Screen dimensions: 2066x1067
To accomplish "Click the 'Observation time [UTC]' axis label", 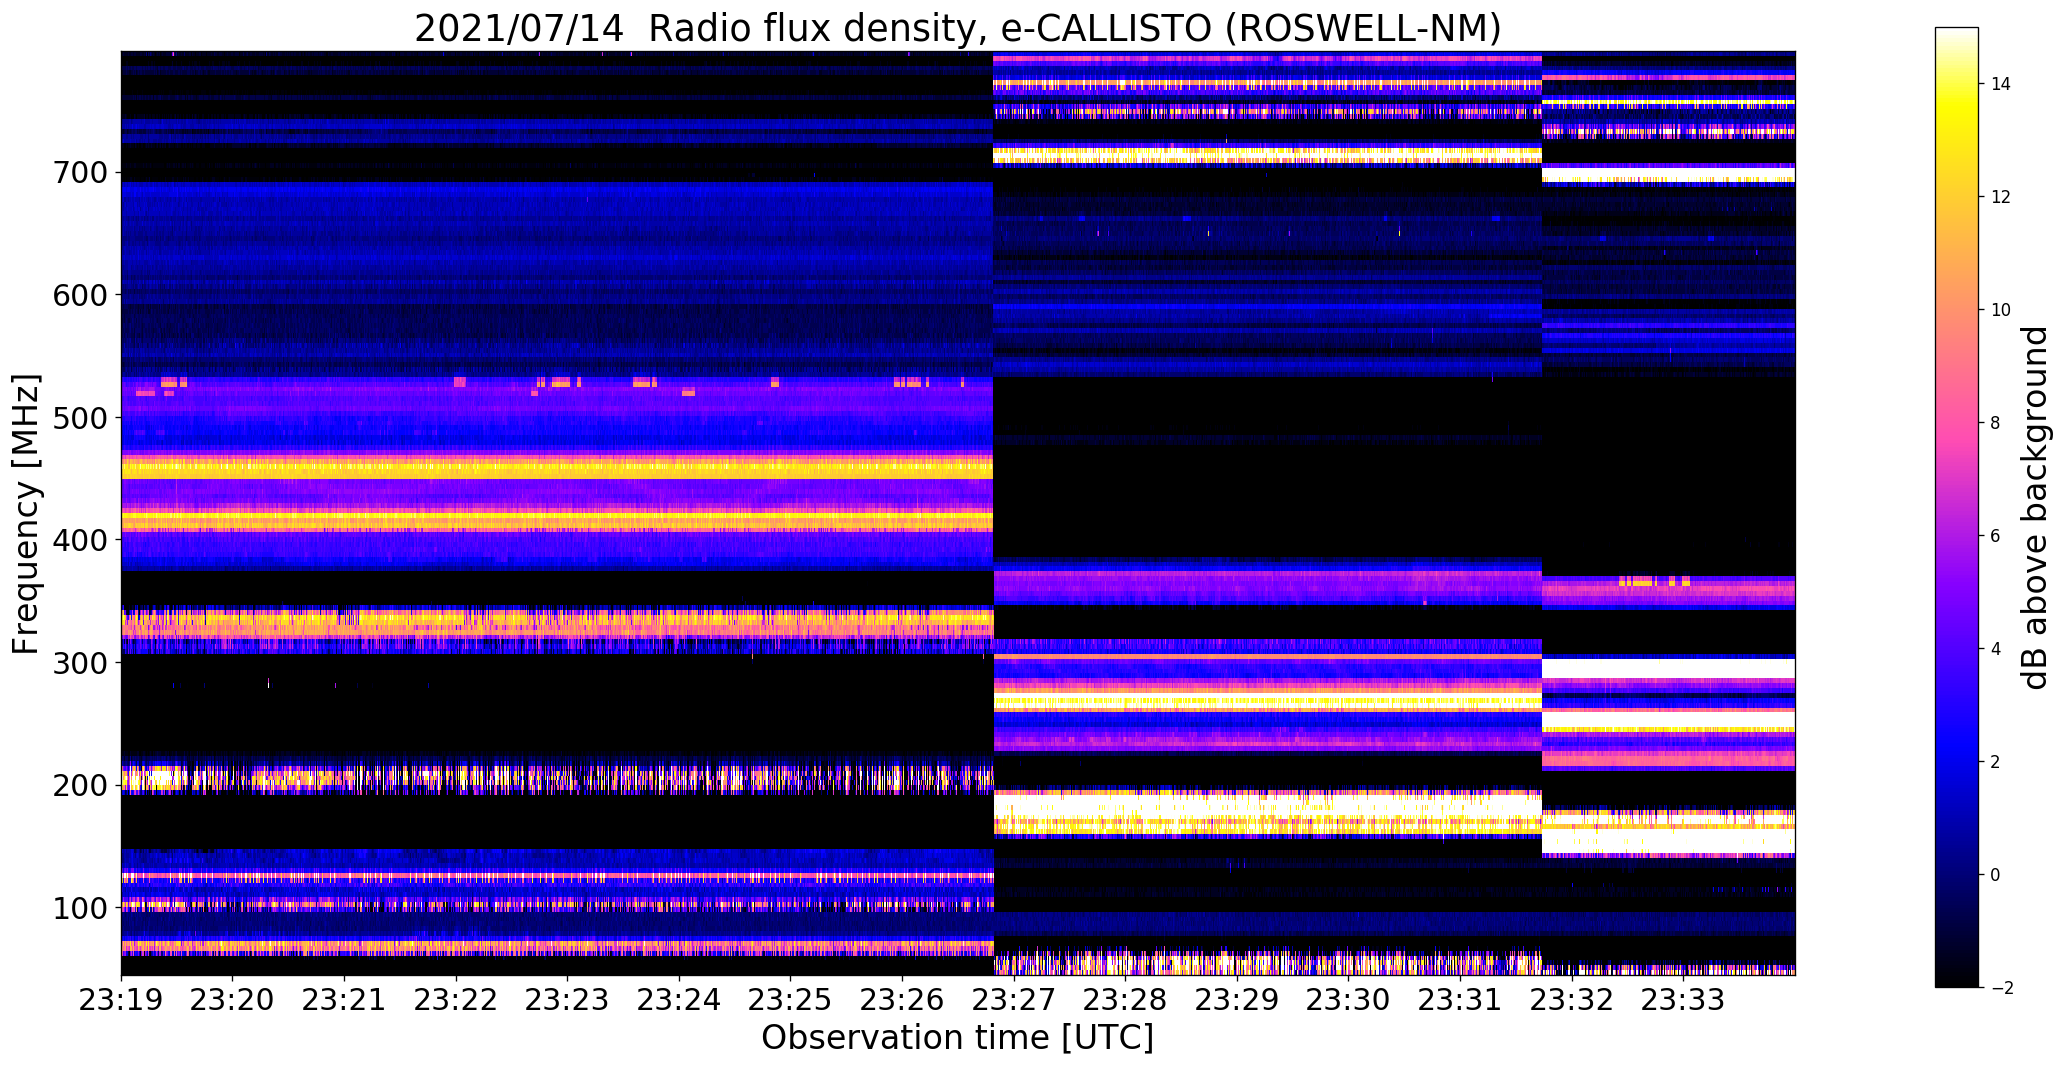I will 957,1038.
